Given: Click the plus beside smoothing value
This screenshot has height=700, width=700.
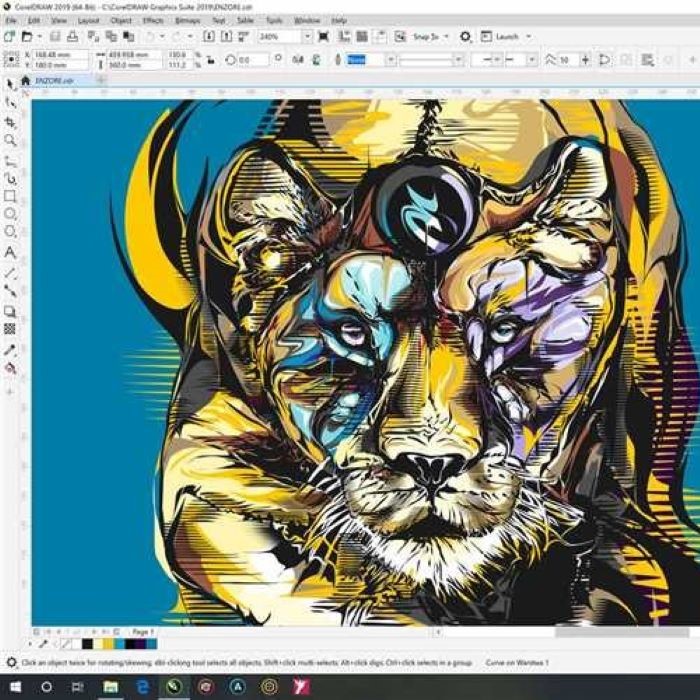Looking at the screenshot, I should click(x=585, y=60).
